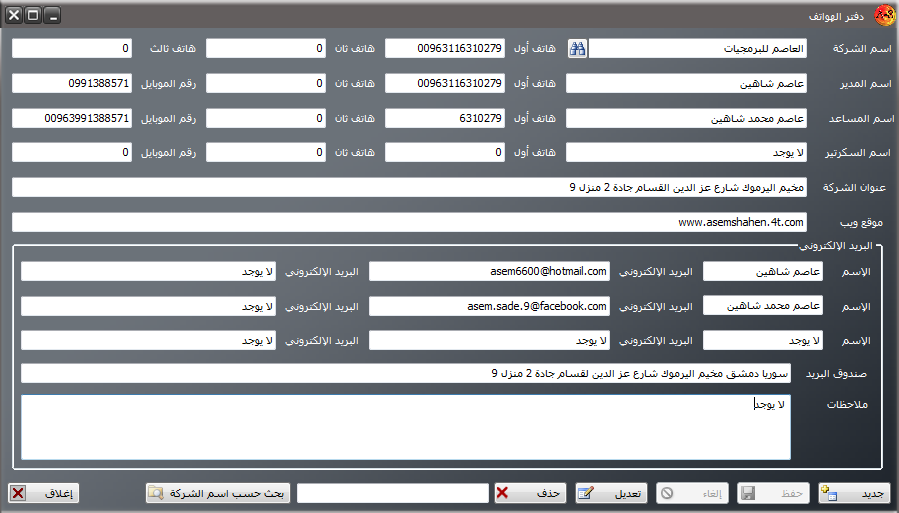Click the إغلاق (Close) button at bottom

pyautogui.click(x=44, y=493)
